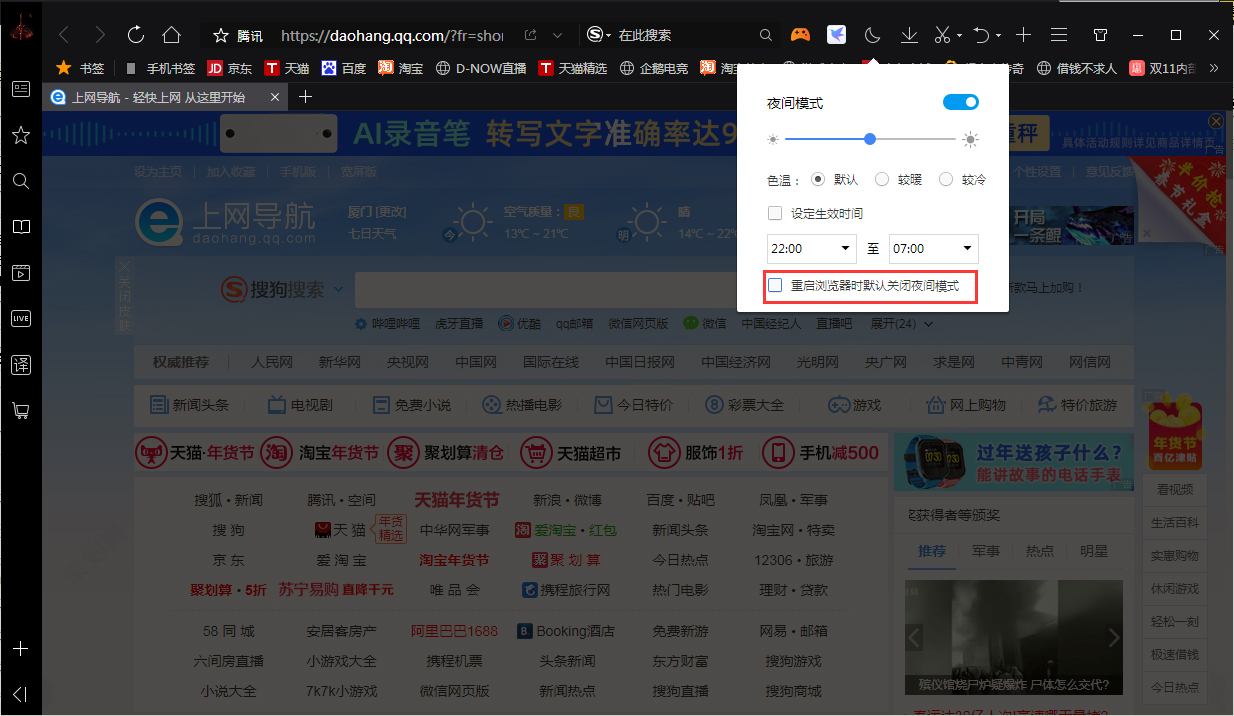Open the game center controller icon
This screenshot has height=716, width=1234.
799,33
